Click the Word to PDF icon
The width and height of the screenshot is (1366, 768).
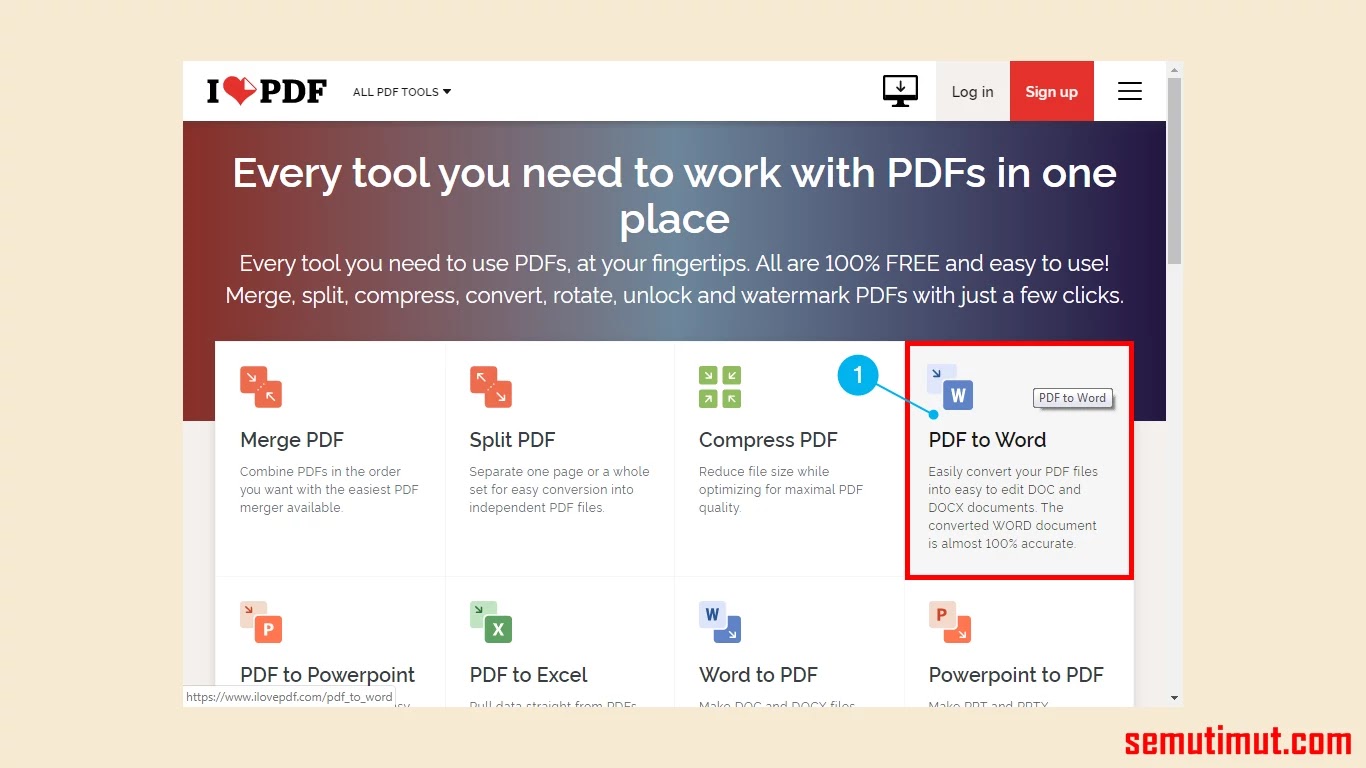(720, 622)
